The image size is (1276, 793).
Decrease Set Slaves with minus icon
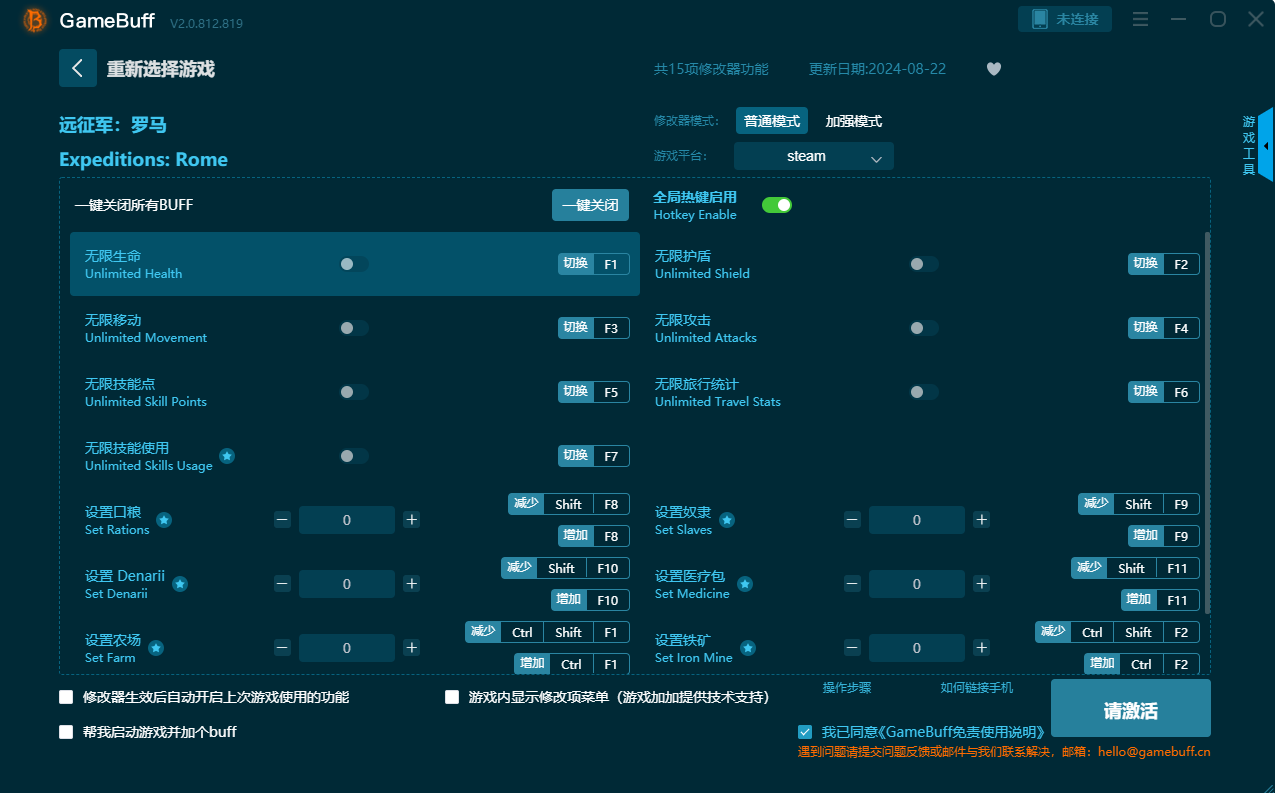pyautogui.click(x=852, y=520)
